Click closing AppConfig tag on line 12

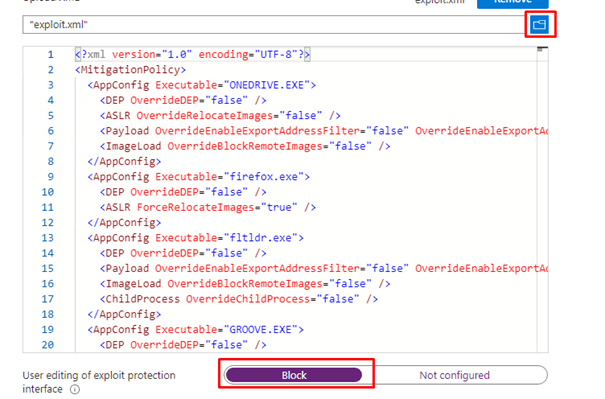(x=124, y=223)
